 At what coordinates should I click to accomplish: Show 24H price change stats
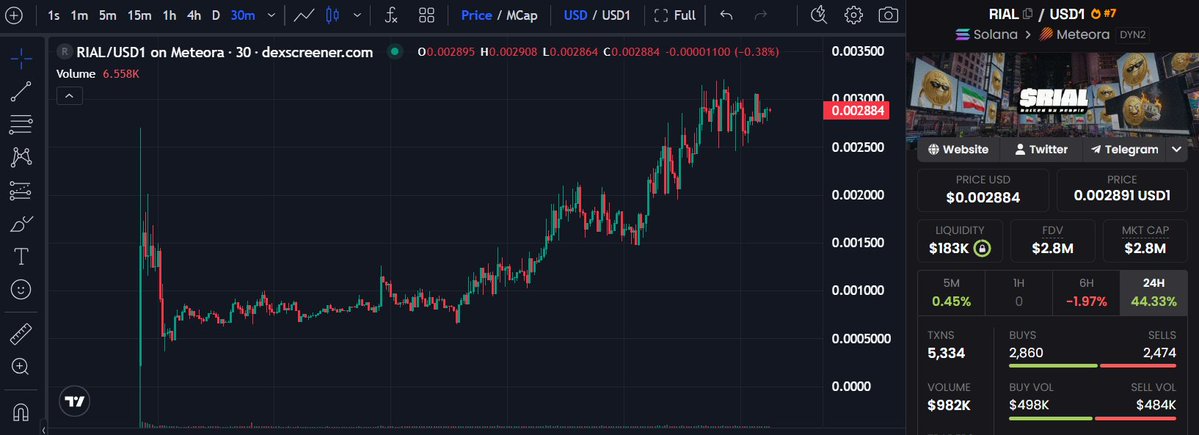pos(1153,293)
